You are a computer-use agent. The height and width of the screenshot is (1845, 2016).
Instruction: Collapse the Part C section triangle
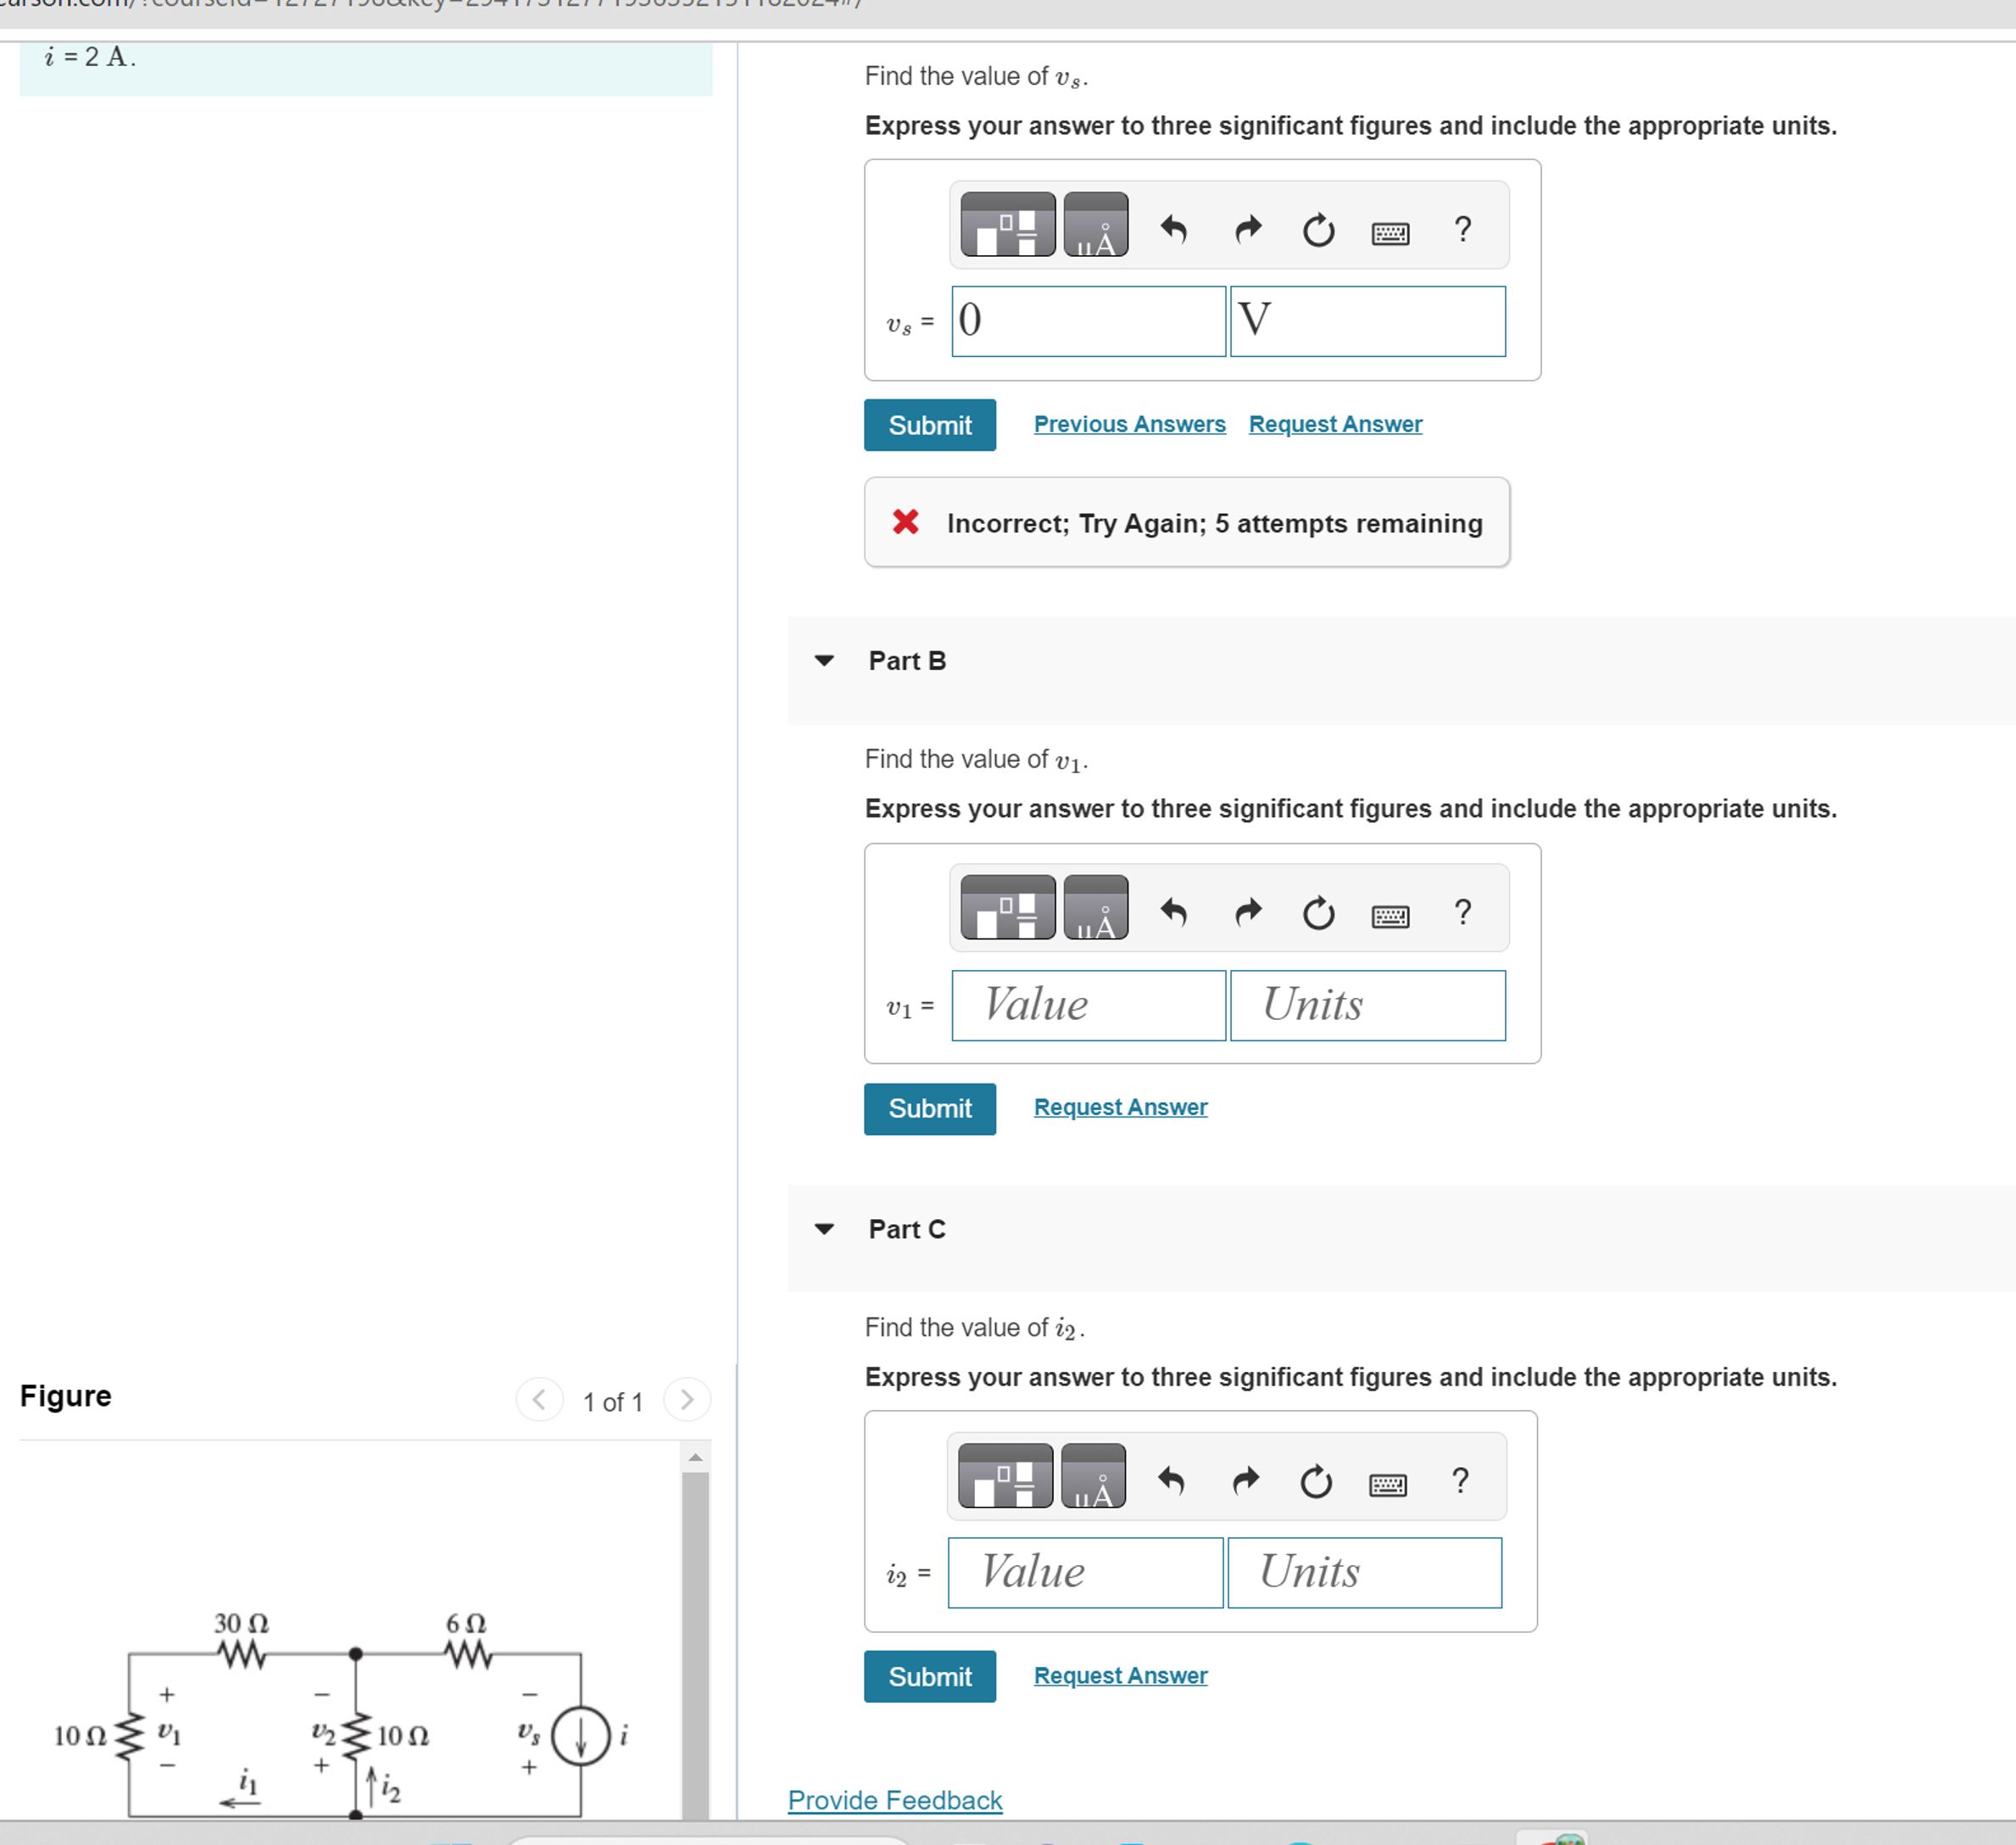[824, 1229]
